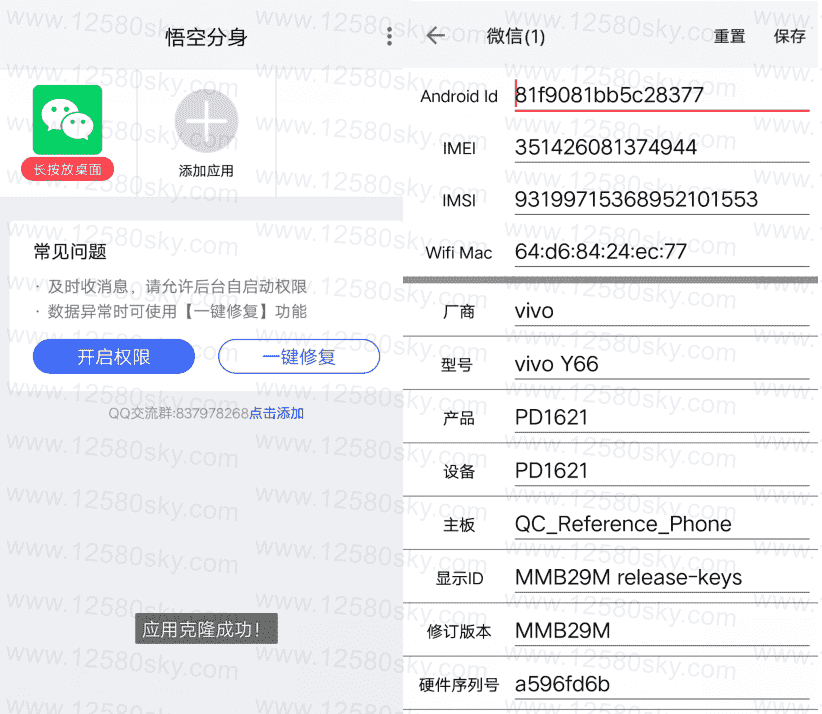Screen dimensions: 822x714
Task: Edit the IMSI field value
Action: (662, 199)
